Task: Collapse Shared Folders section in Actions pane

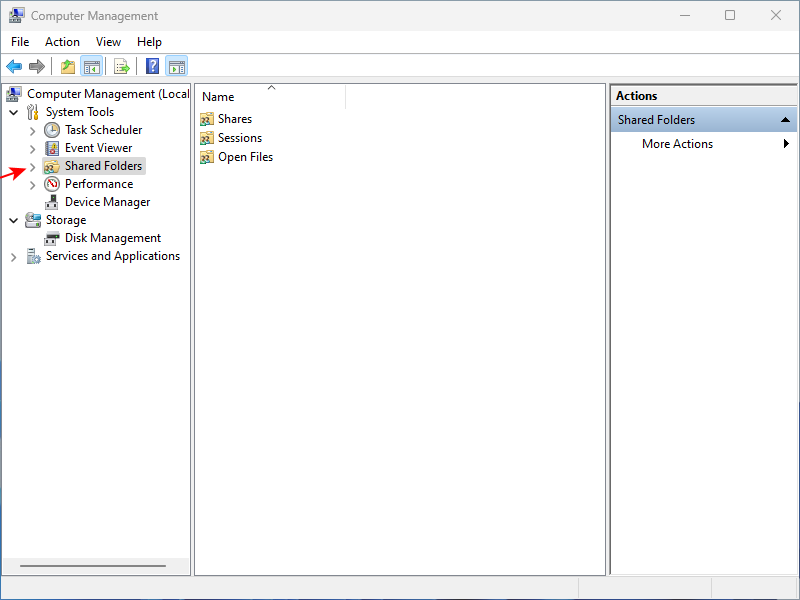Action: (785, 120)
